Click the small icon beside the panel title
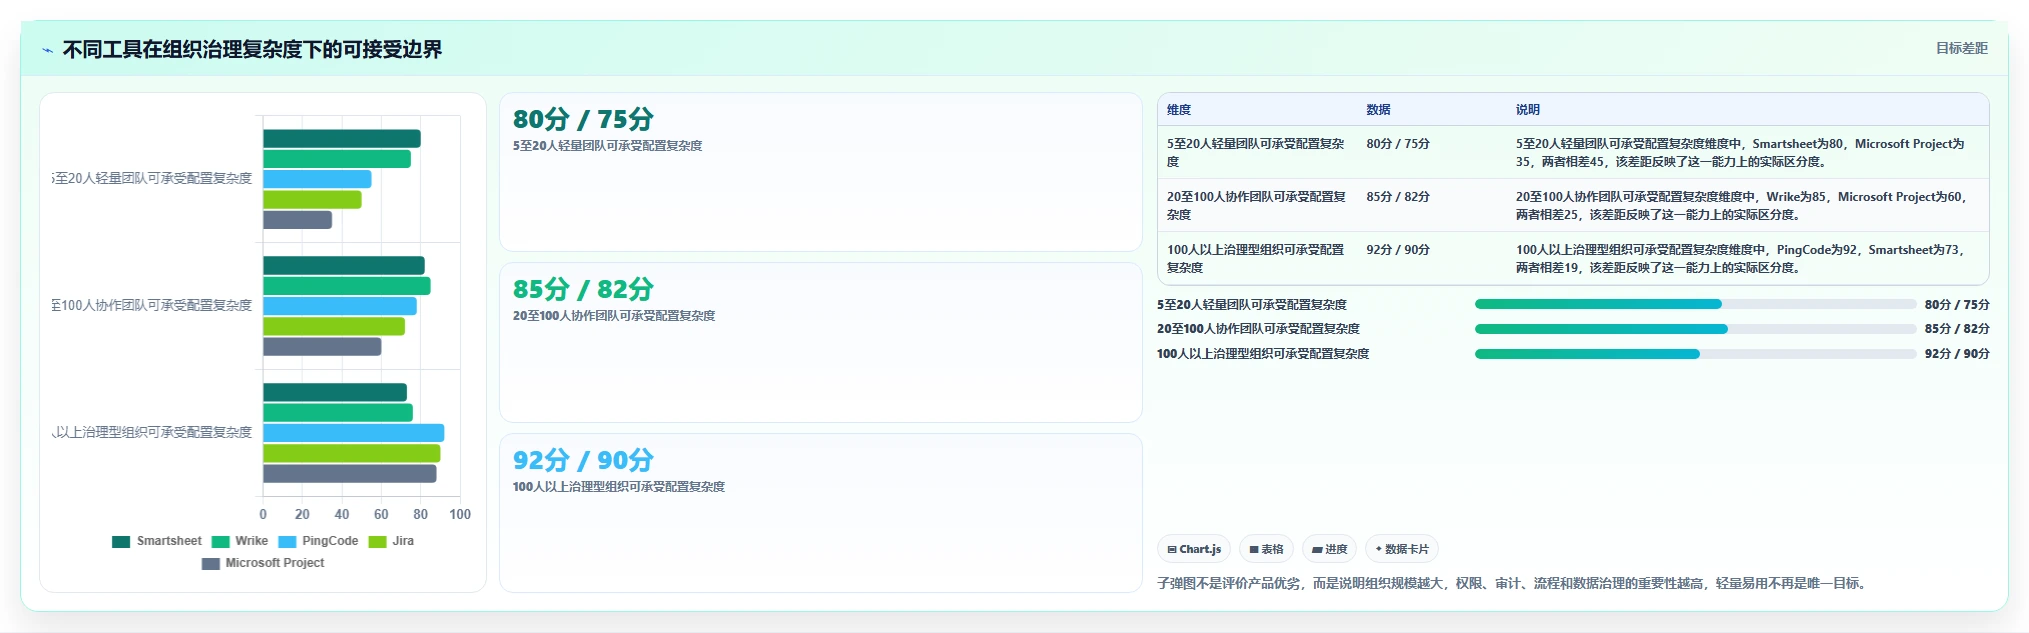 tap(47, 50)
